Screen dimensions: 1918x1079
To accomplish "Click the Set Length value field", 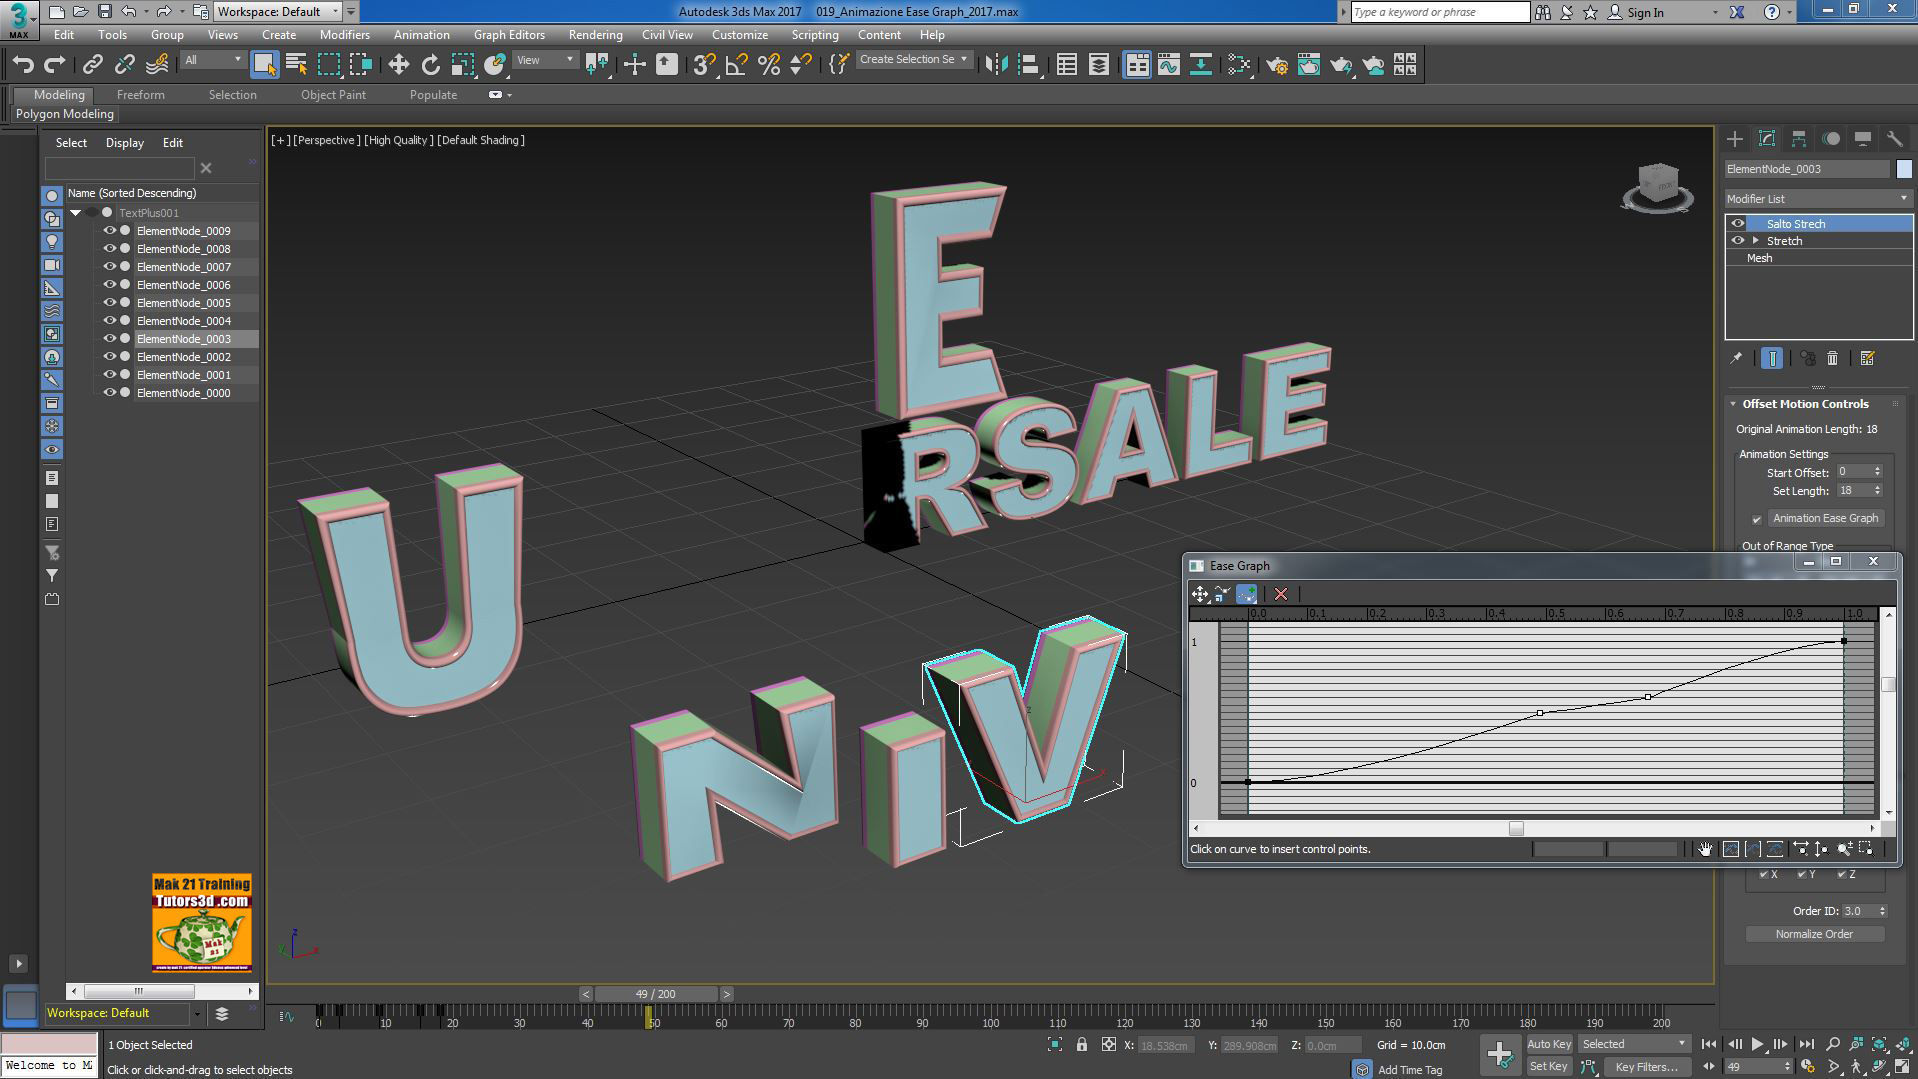I will click(1851, 491).
